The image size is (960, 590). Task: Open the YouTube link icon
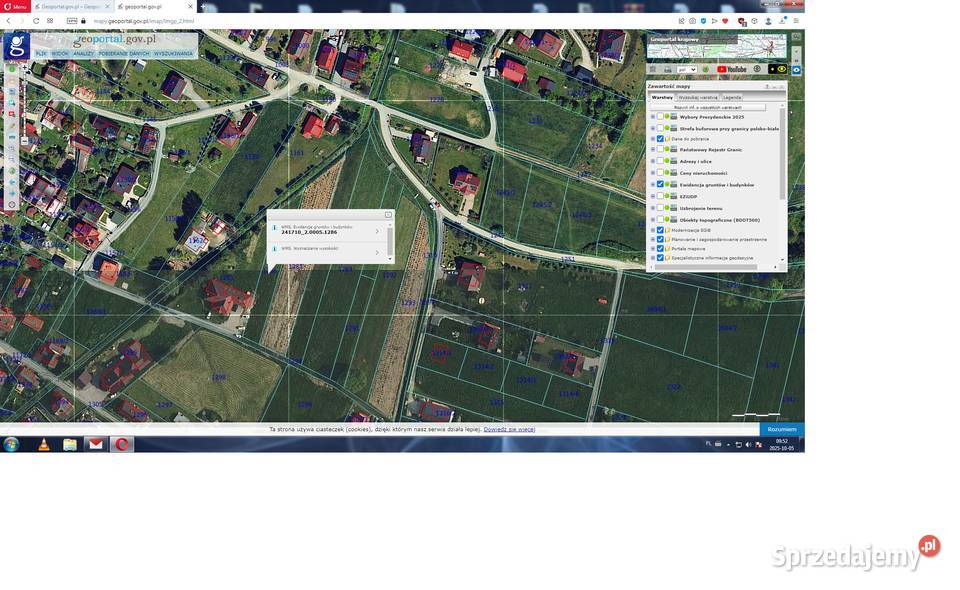[x=732, y=69]
